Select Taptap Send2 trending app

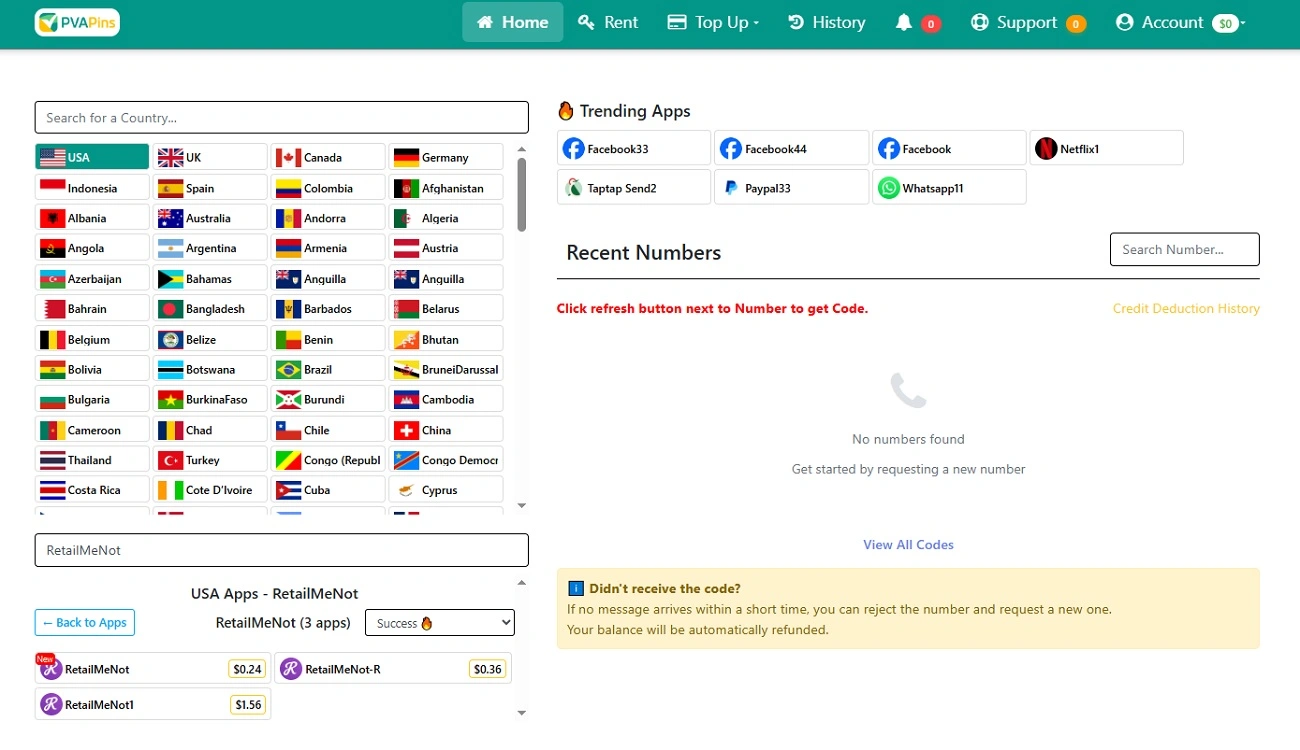pos(634,187)
